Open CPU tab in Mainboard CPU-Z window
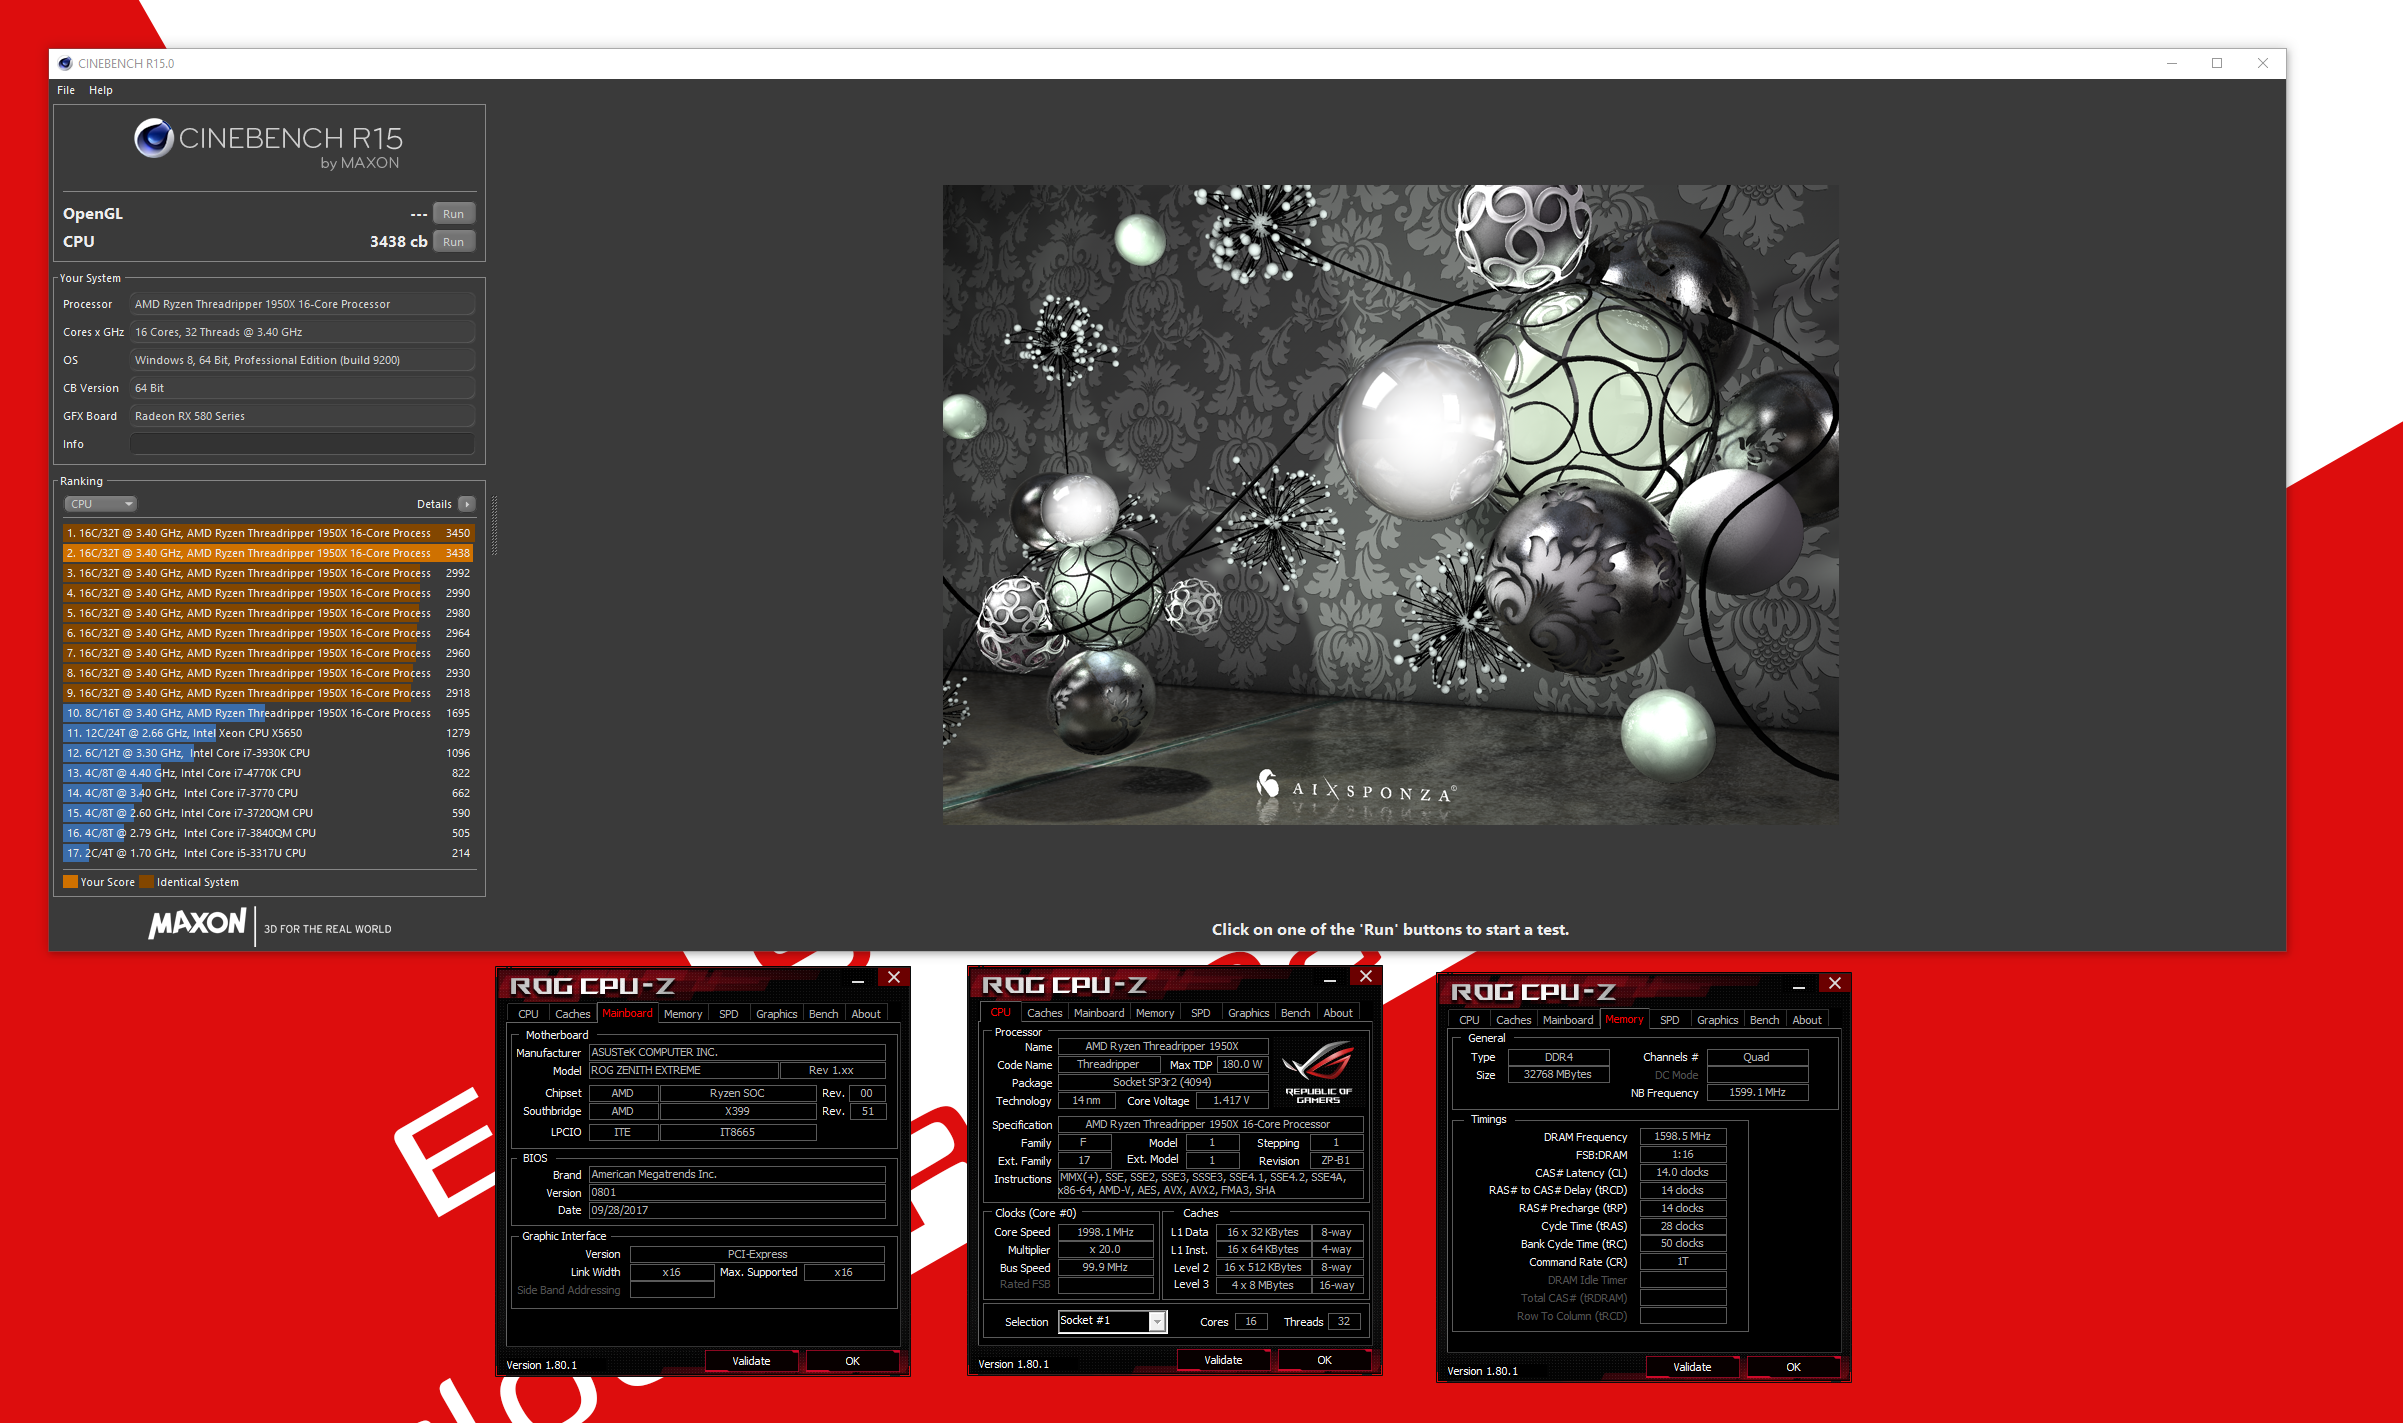The height and width of the screenshot is (1423, 2403). click(528, 1014)
